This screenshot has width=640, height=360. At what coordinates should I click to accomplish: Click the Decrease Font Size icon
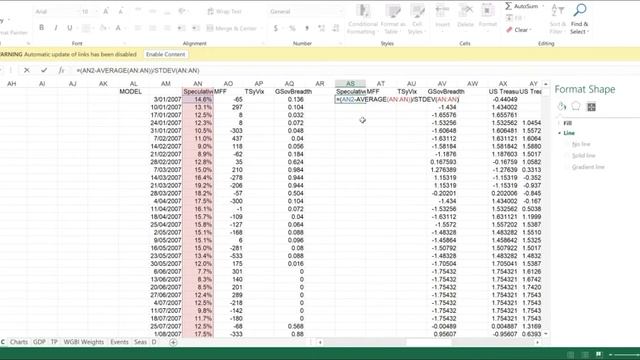121,11
